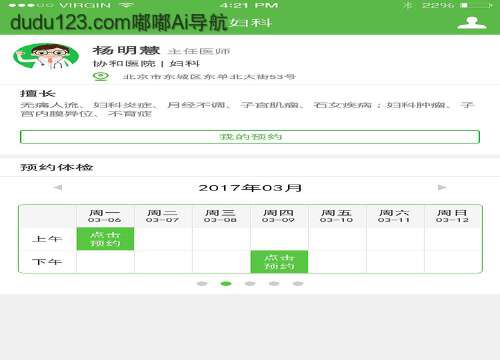Go to previous month arrow
Screen dimensions: 500x360
[58, 188]
